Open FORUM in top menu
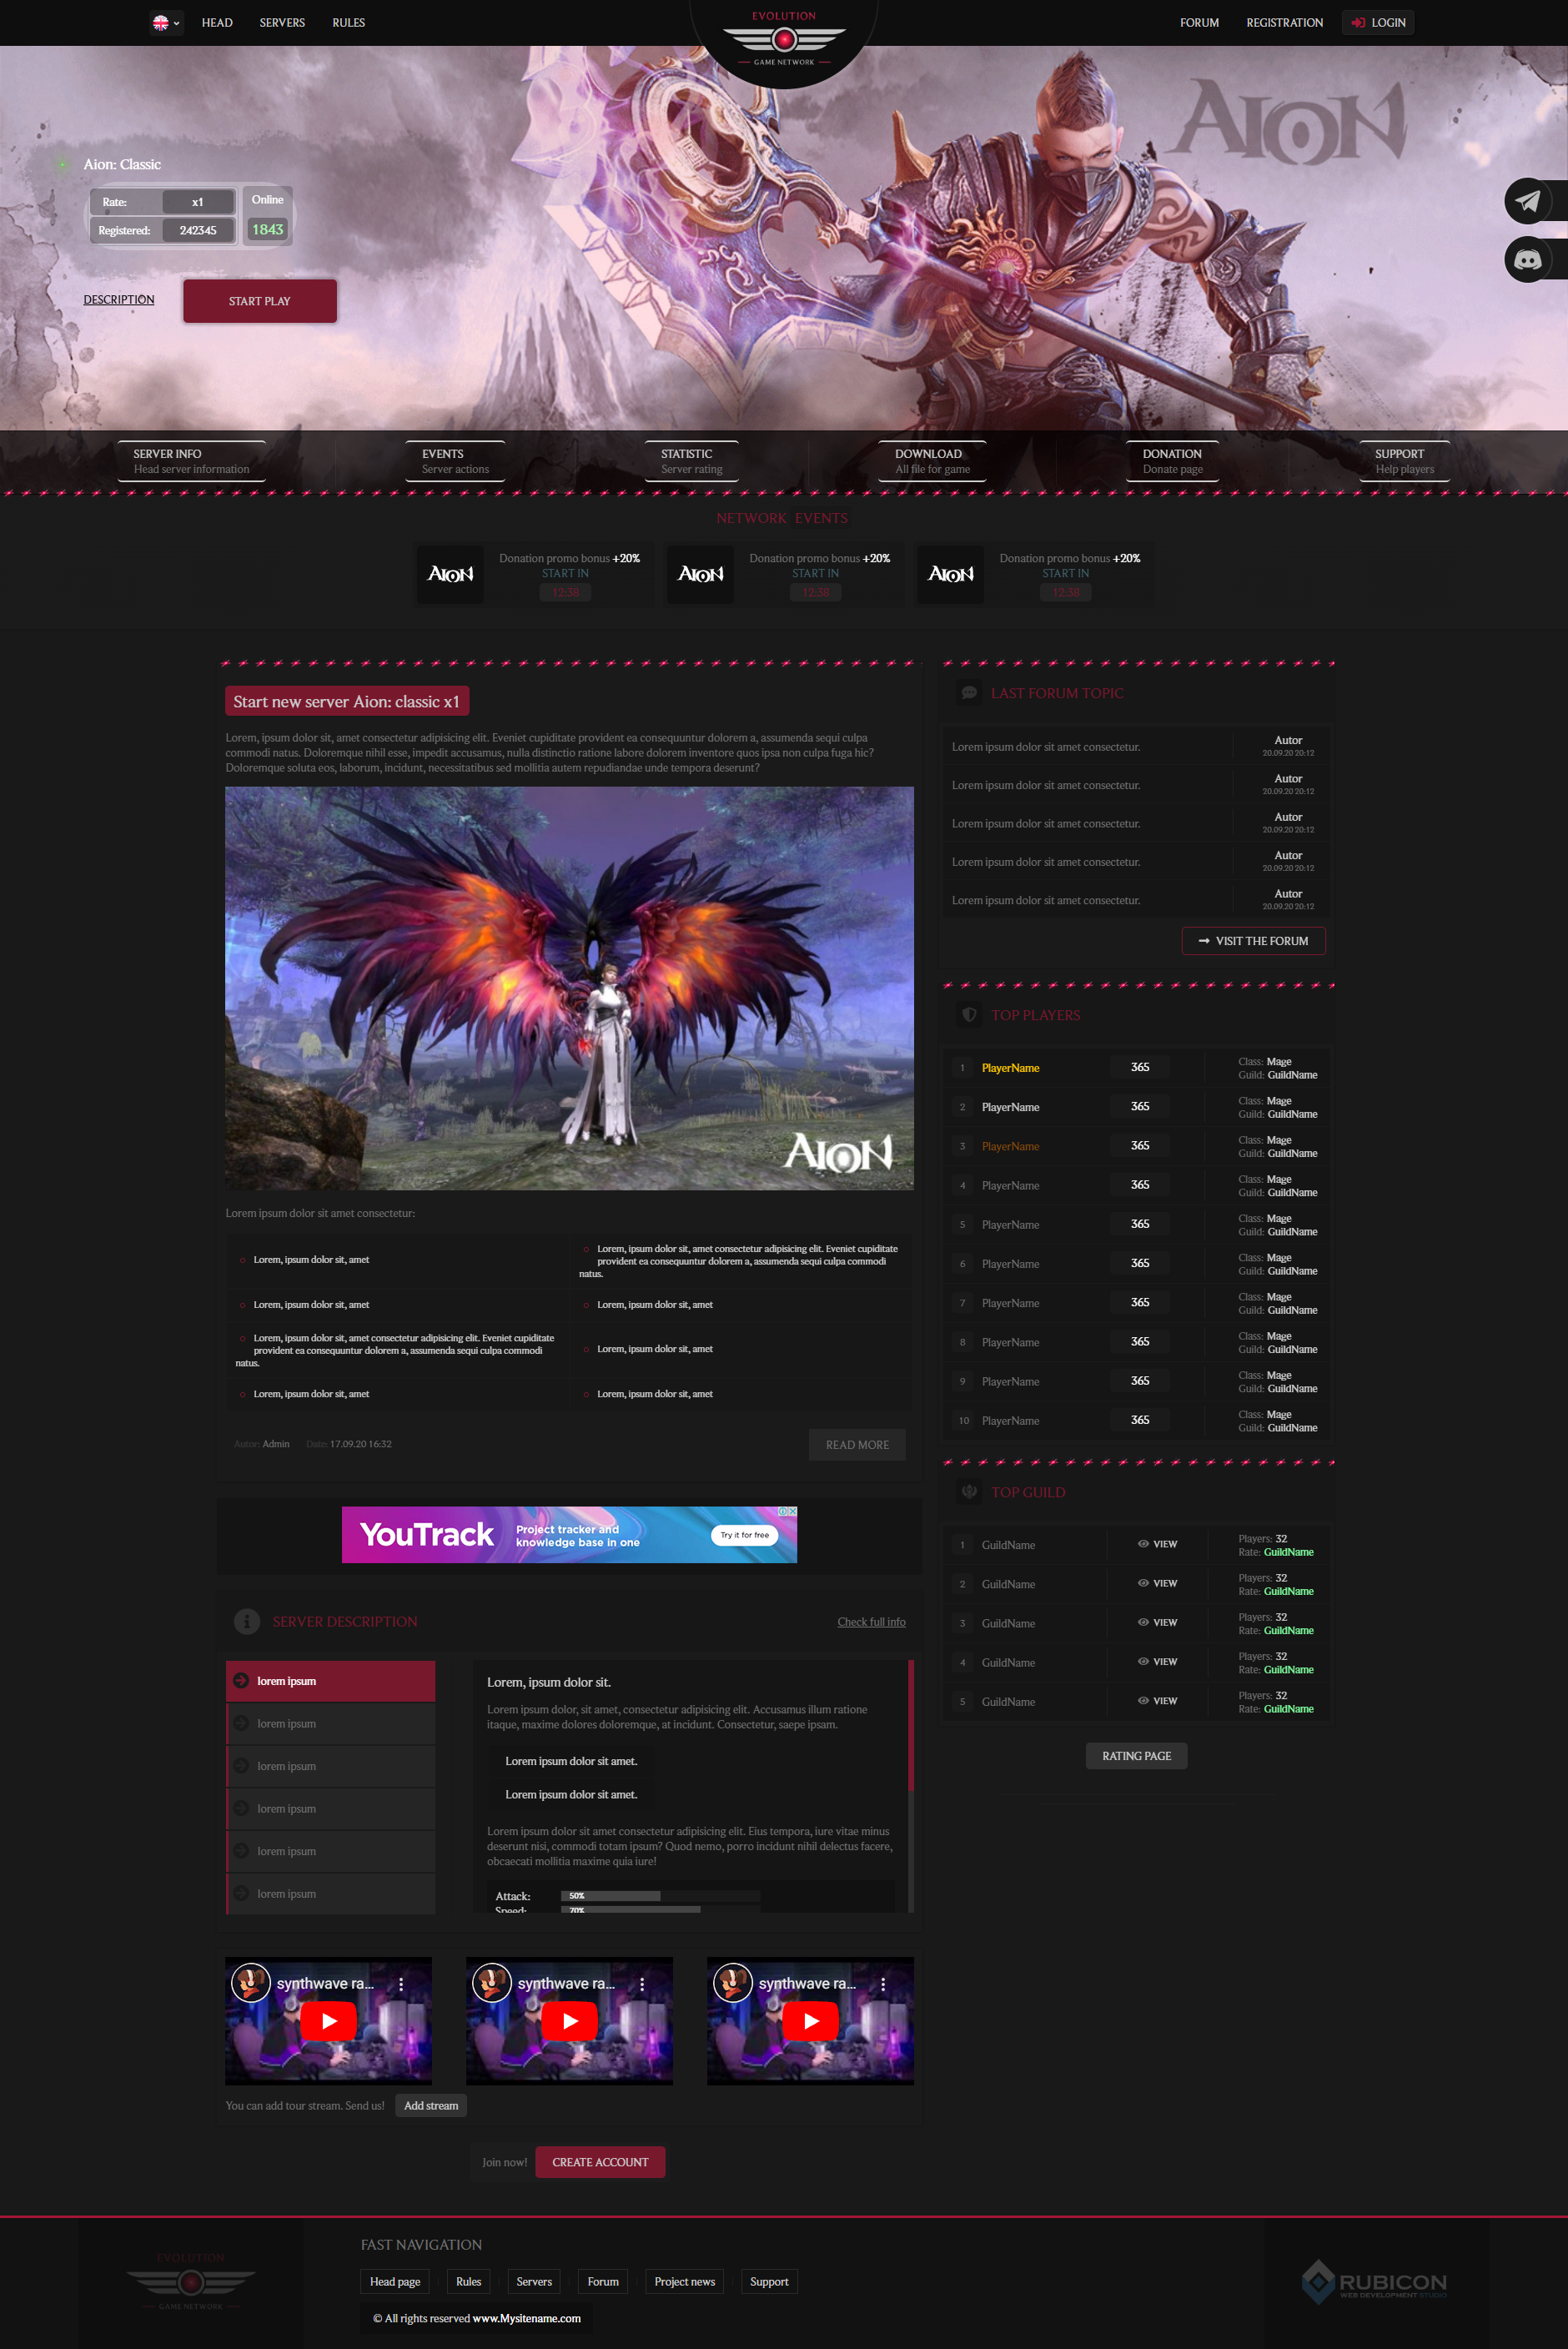This screenshot has width=1568, height=2349. [1199, 23]
